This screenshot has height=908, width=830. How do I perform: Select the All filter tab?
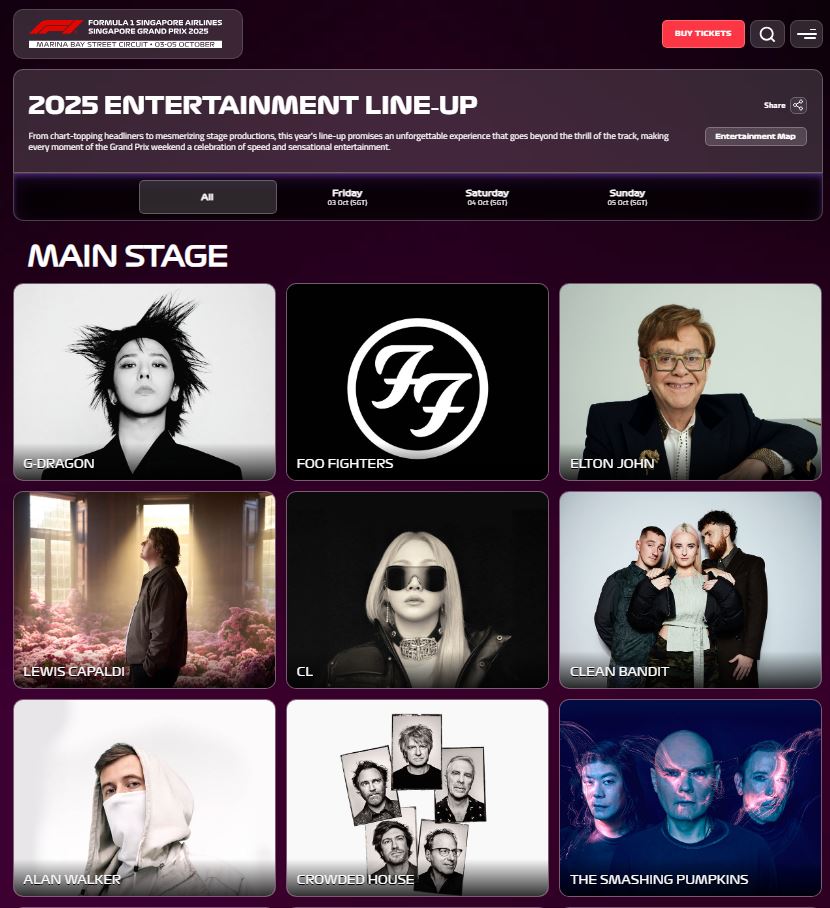(208, 197)
